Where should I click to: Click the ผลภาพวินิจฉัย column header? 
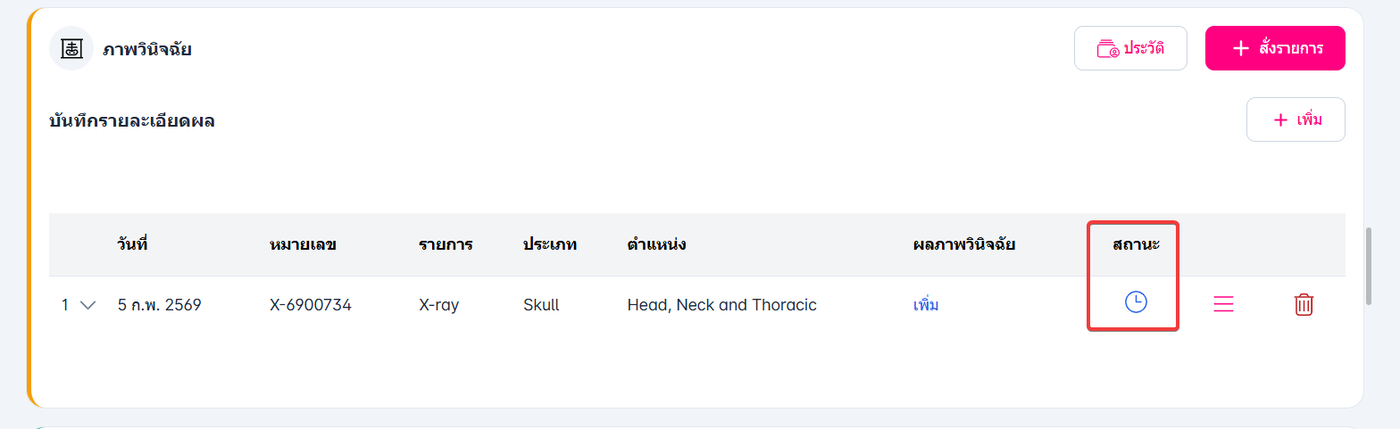(x=964, y=245)
